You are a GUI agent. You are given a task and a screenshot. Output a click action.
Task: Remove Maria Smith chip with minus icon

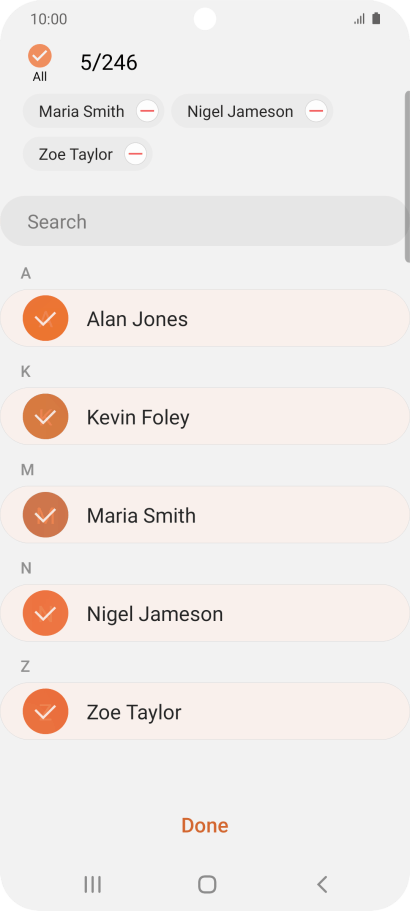148,111
